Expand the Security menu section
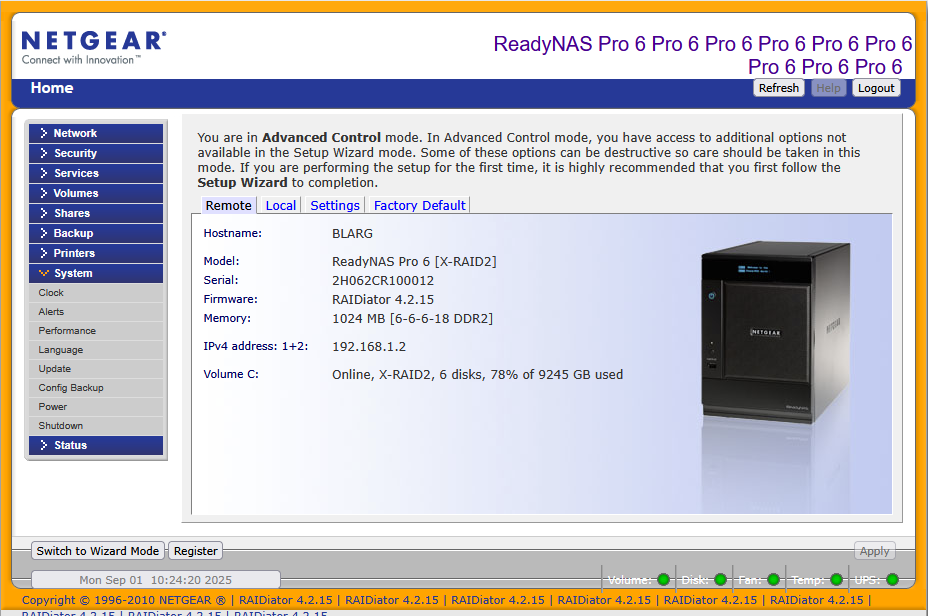The image size is (928, 616). (x=96, y=153)
